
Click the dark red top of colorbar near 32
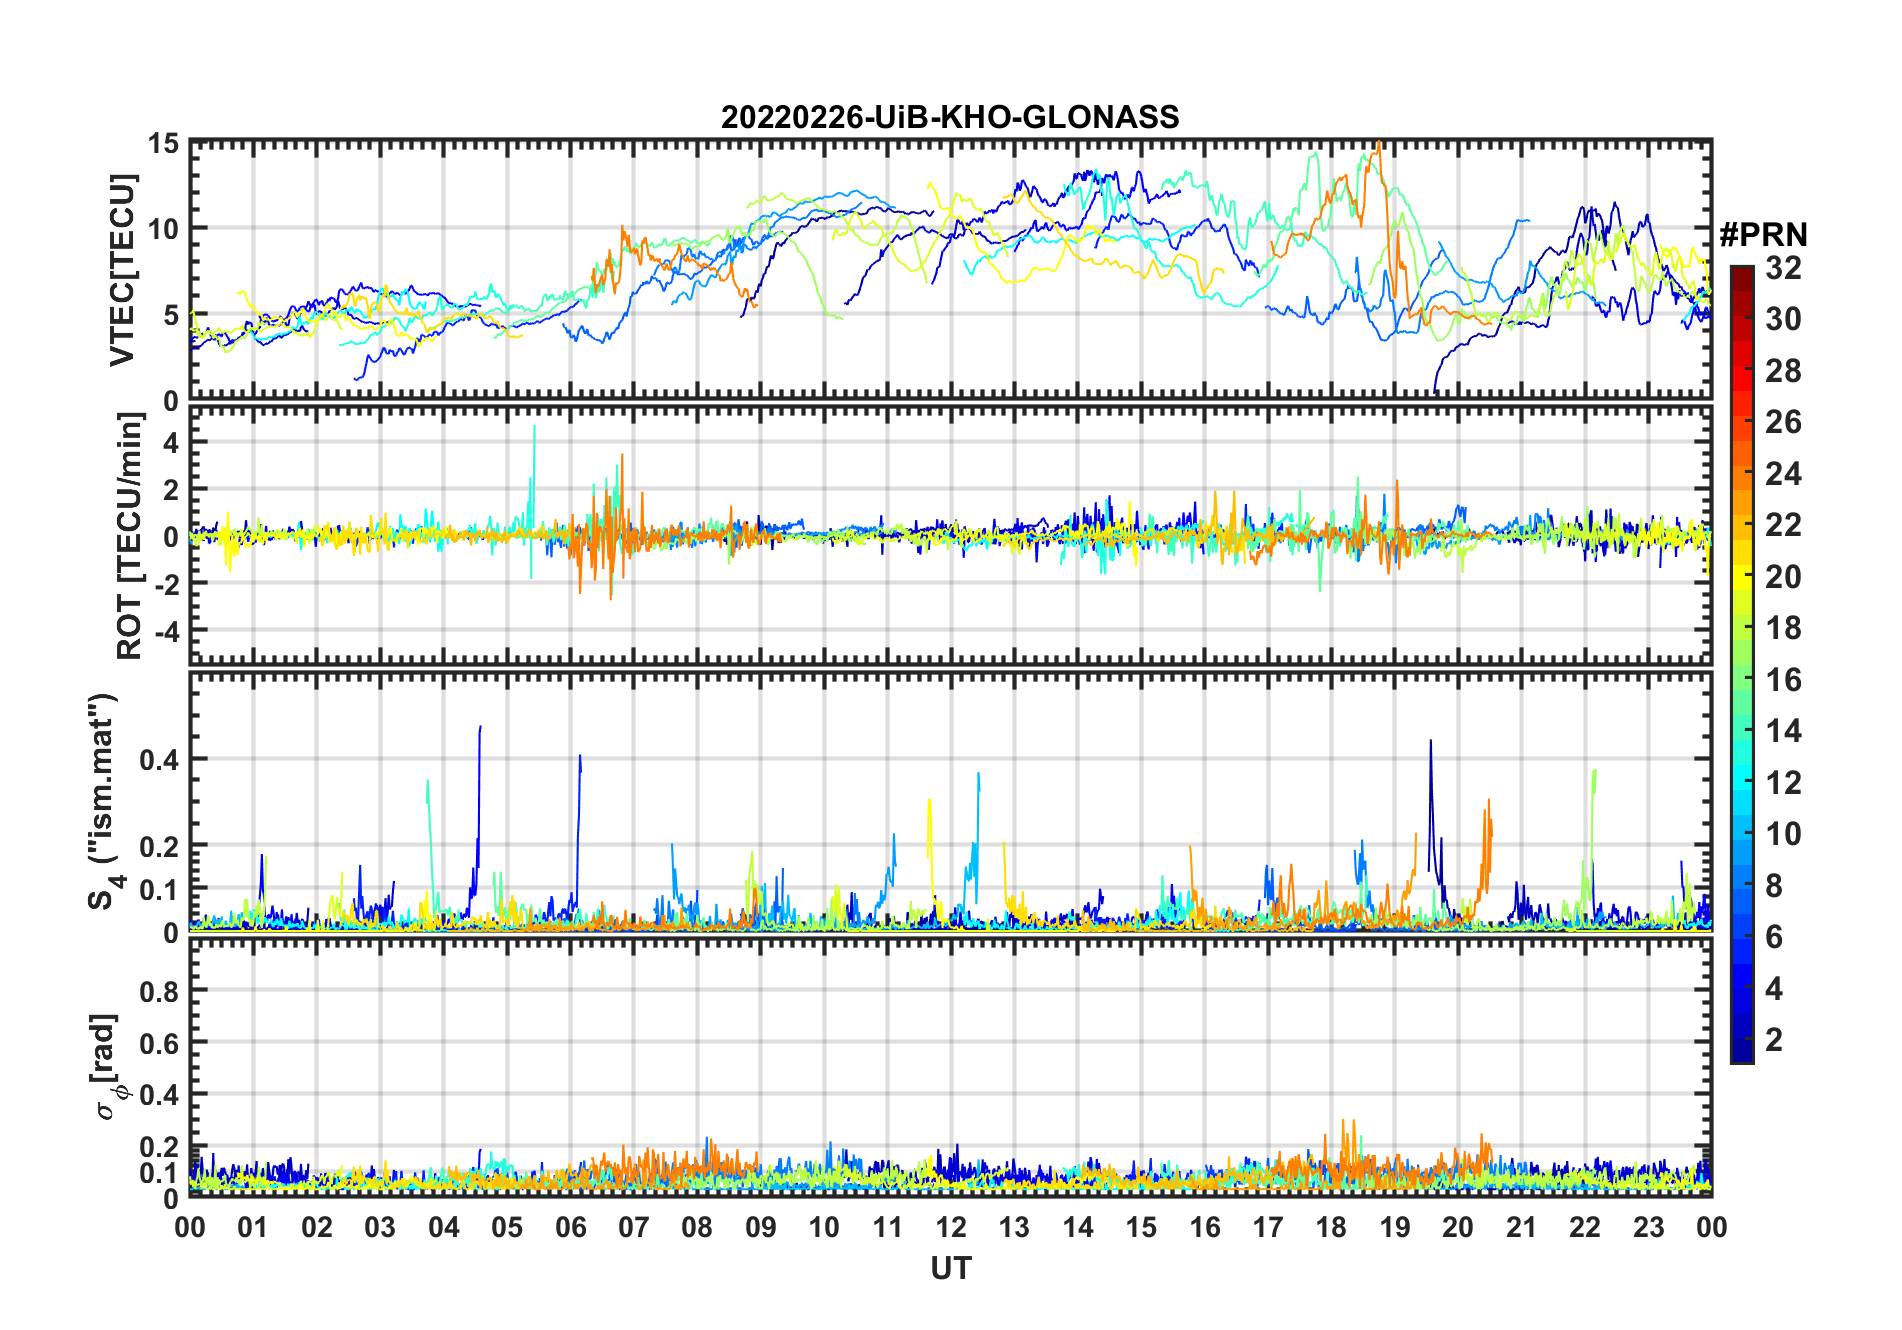[x=1742, y=273]
